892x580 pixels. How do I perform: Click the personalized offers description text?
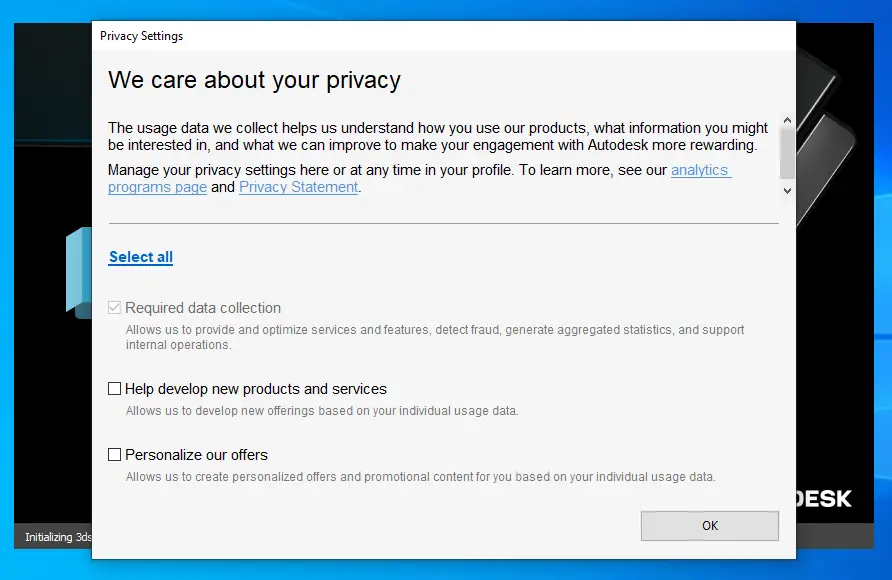point(420,477)
